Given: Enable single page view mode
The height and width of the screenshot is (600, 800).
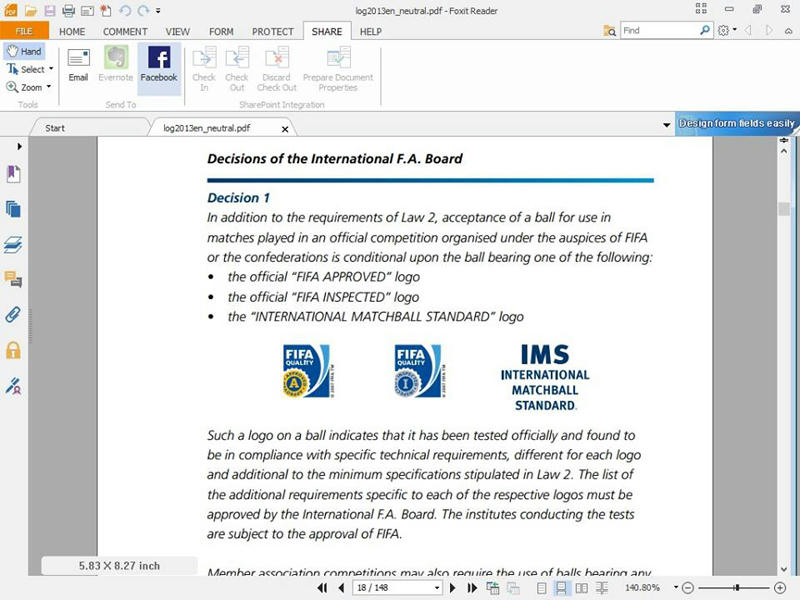Looking at the screenshot, I should click(x=542, y=588).
